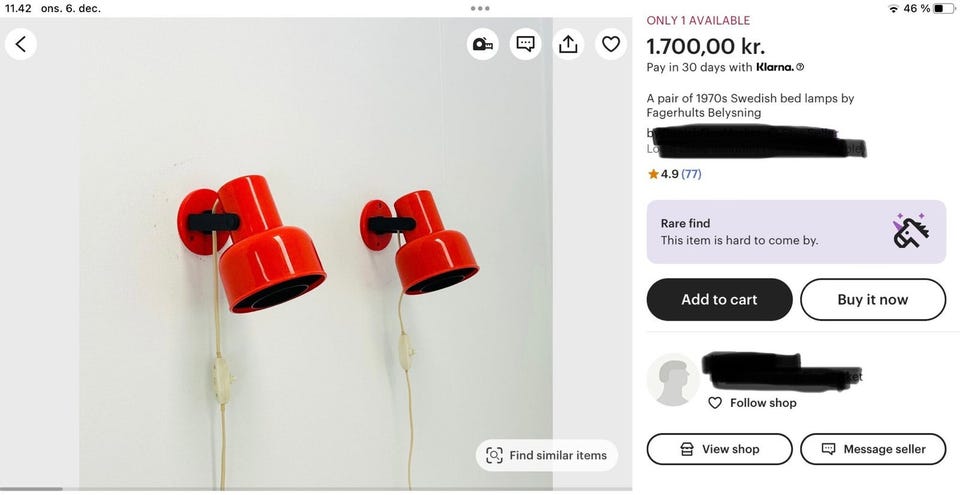Open the tape measure size tool

483,44
